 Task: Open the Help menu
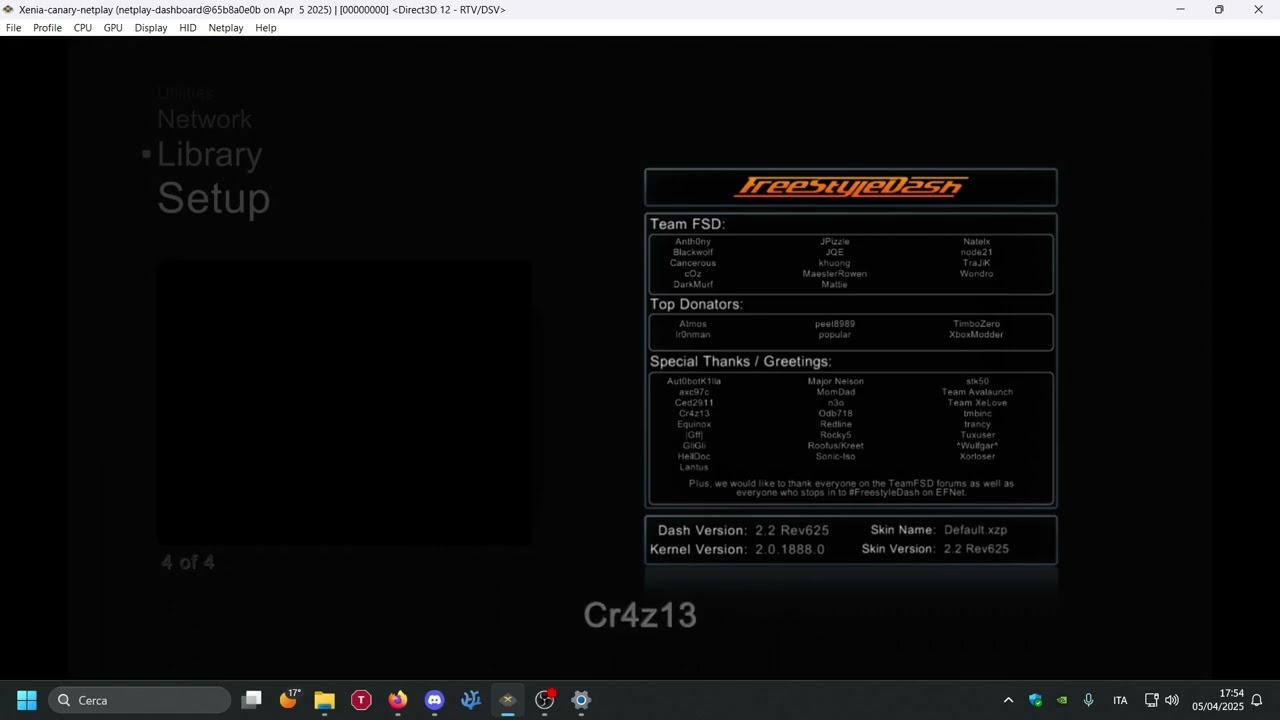266,28
